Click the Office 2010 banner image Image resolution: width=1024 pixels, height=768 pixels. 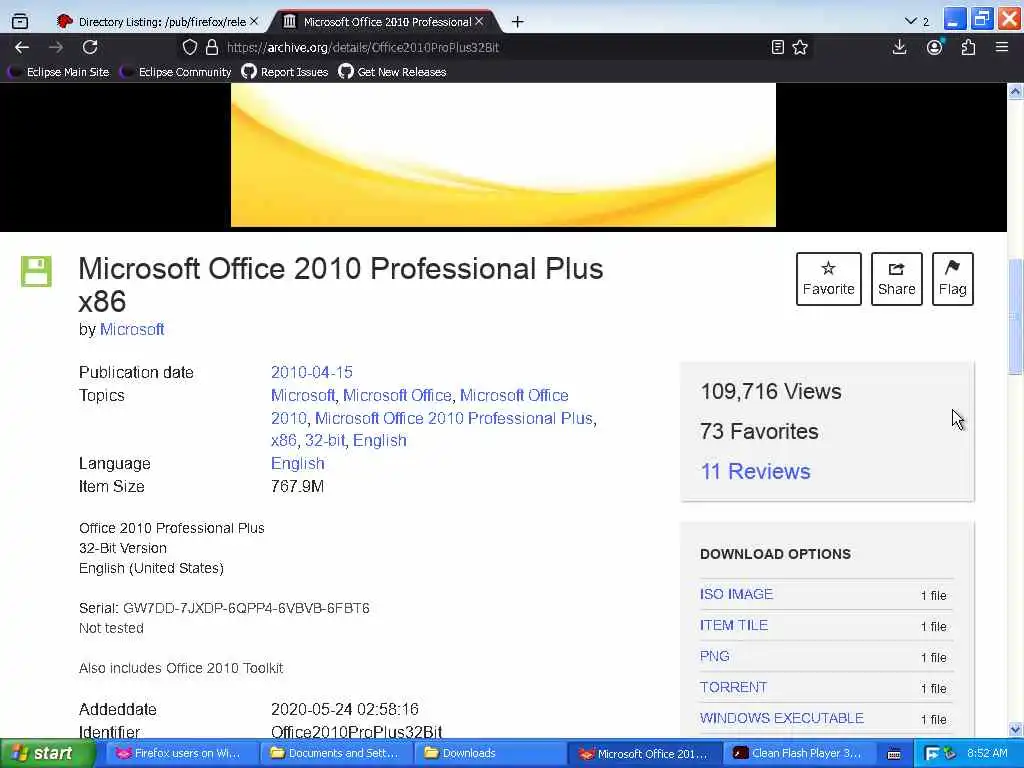click(x=504, y=155)
